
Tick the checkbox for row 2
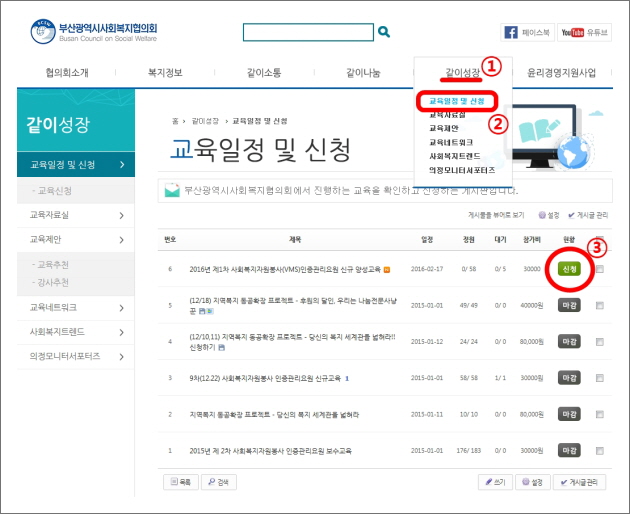click(600, 414)
